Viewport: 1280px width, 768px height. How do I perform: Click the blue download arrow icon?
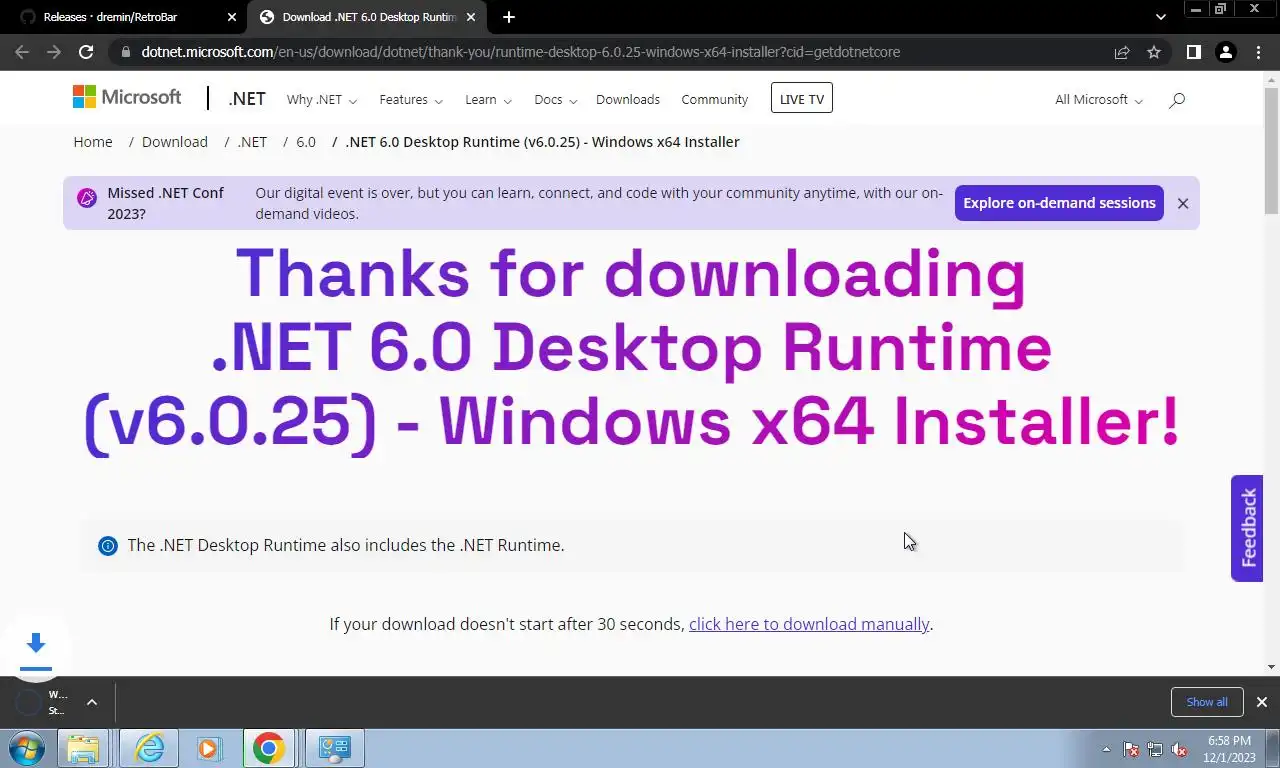pos(36,643)
